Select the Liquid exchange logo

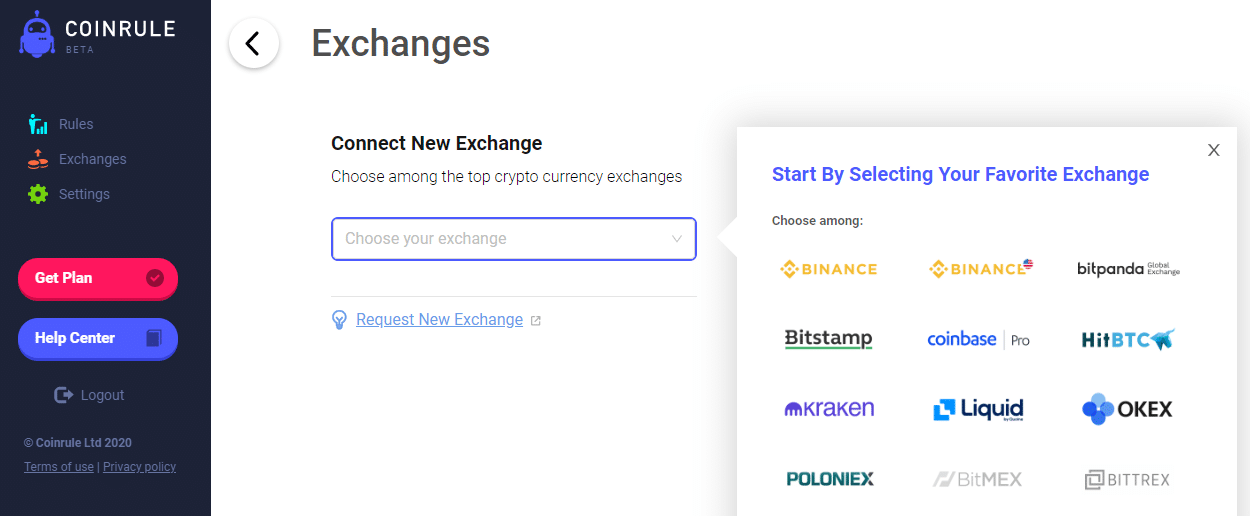978,409
